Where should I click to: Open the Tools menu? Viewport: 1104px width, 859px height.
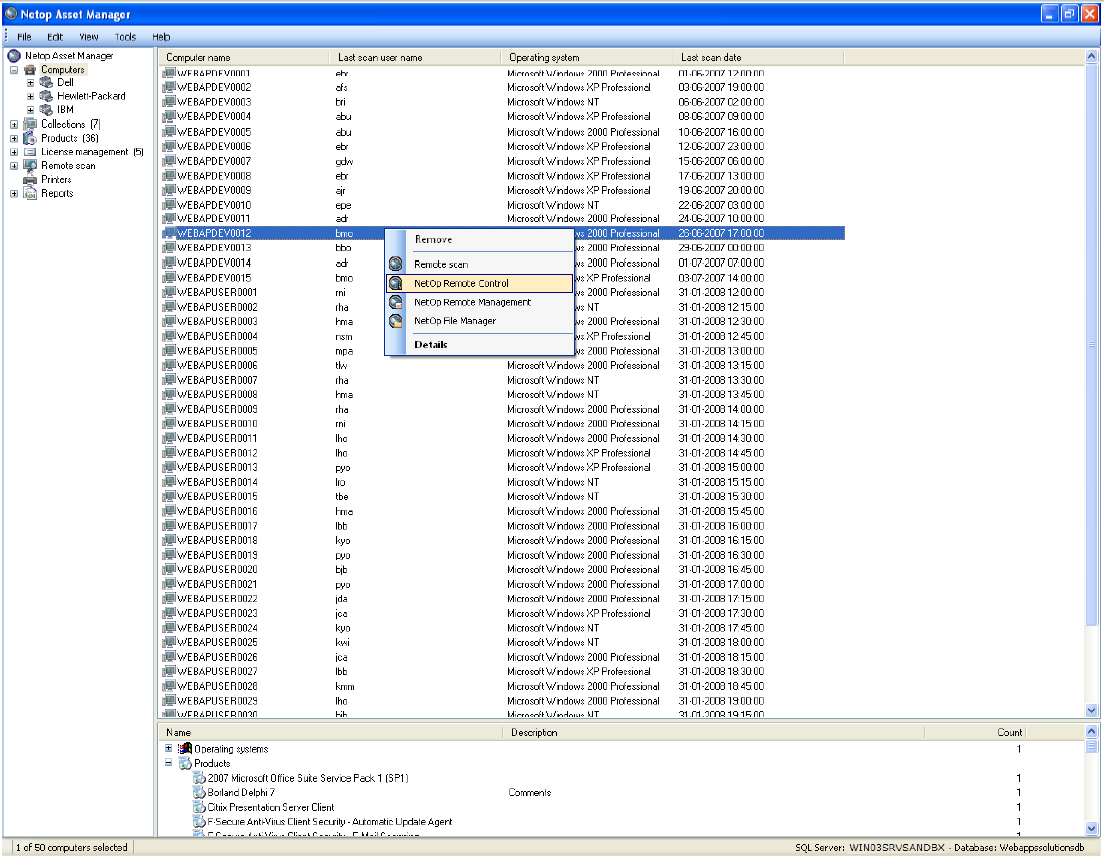(x=125, y=37)
